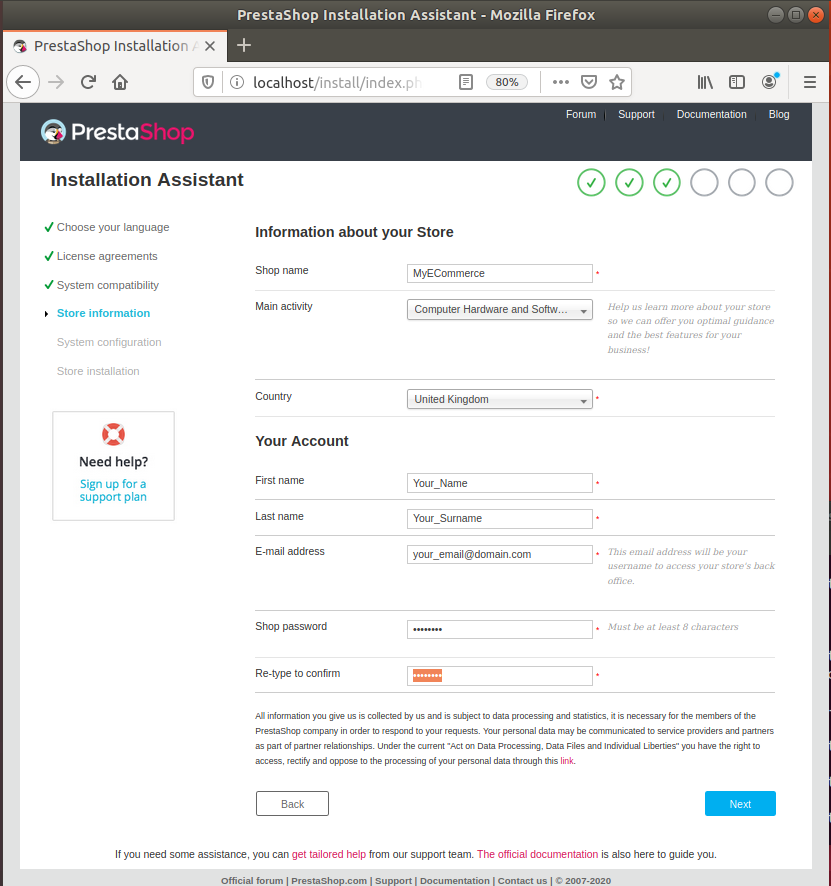Toggle the Firefox sidebar icon
831x886 pixels.
[736, 82]
